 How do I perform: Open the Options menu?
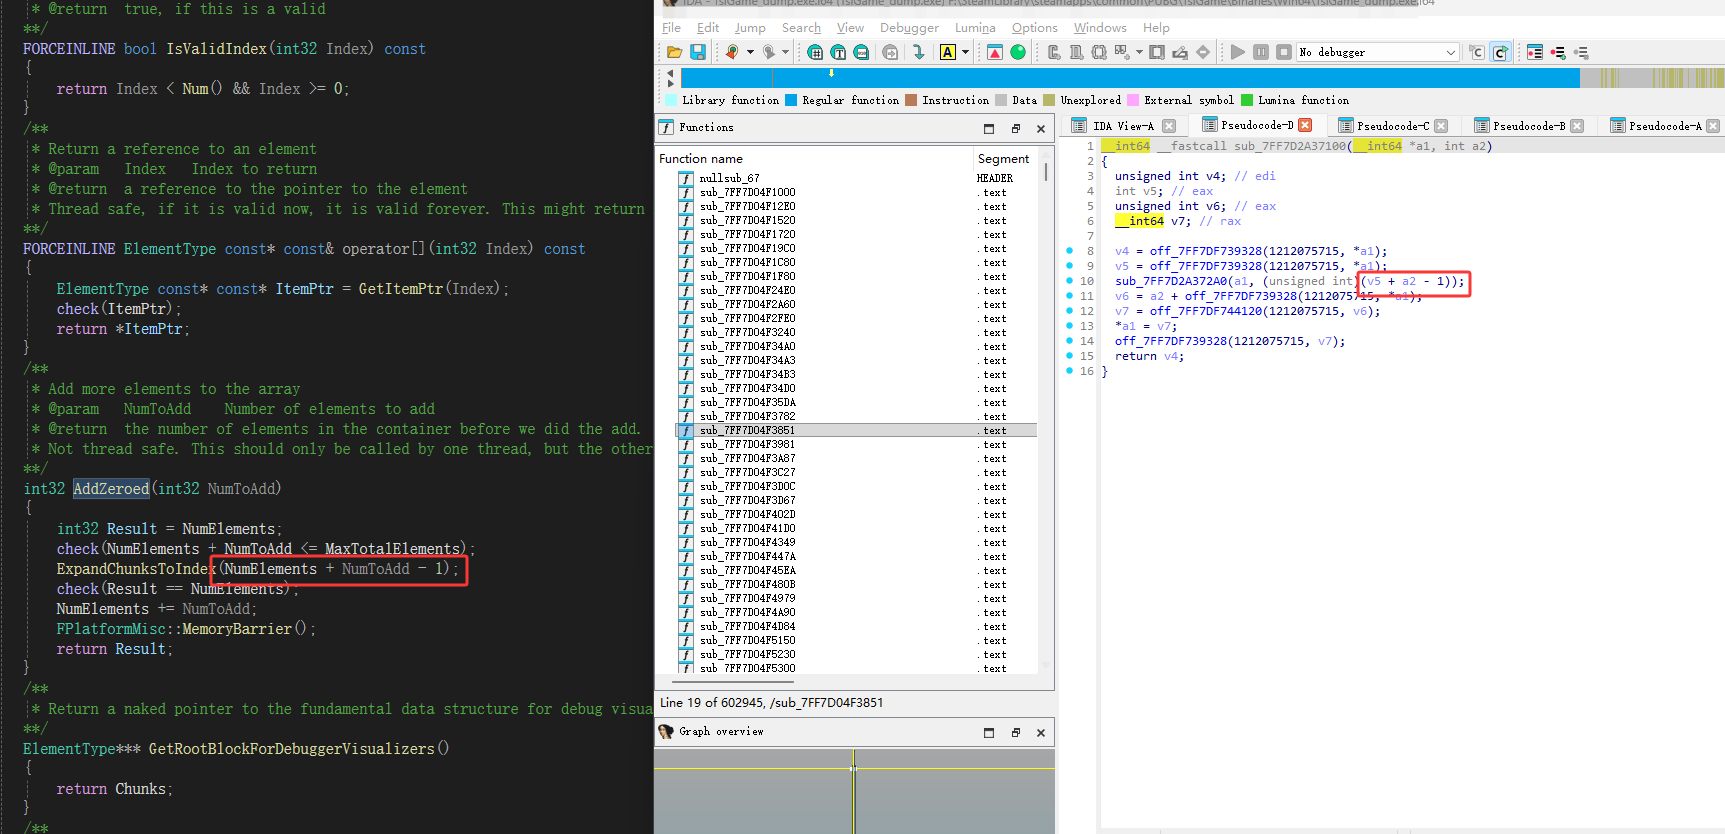coord(1034,28)
